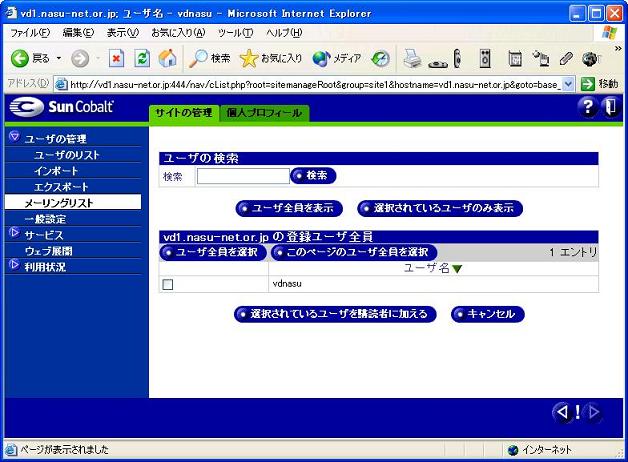Click このページのユーザ全員を選択 button
The width and height of the screenshot is (628, 462).
click(x=354, y=252)
